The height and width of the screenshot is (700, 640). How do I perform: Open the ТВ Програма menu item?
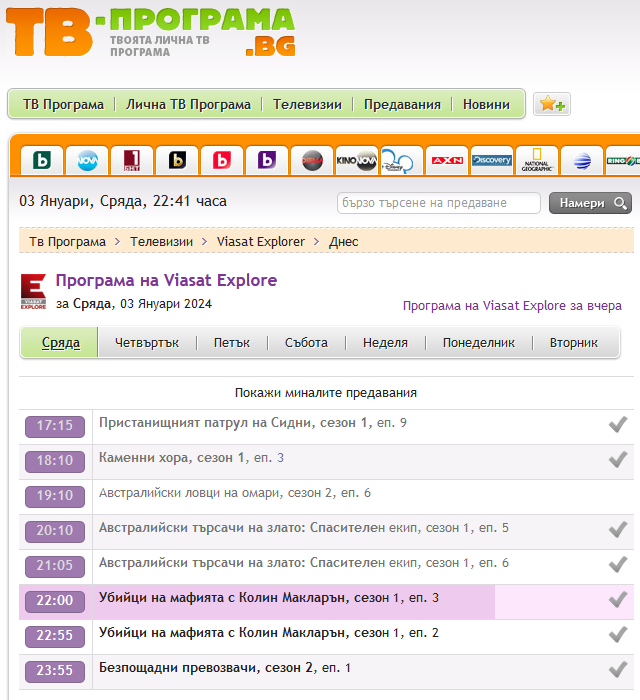tap(63, 104)
